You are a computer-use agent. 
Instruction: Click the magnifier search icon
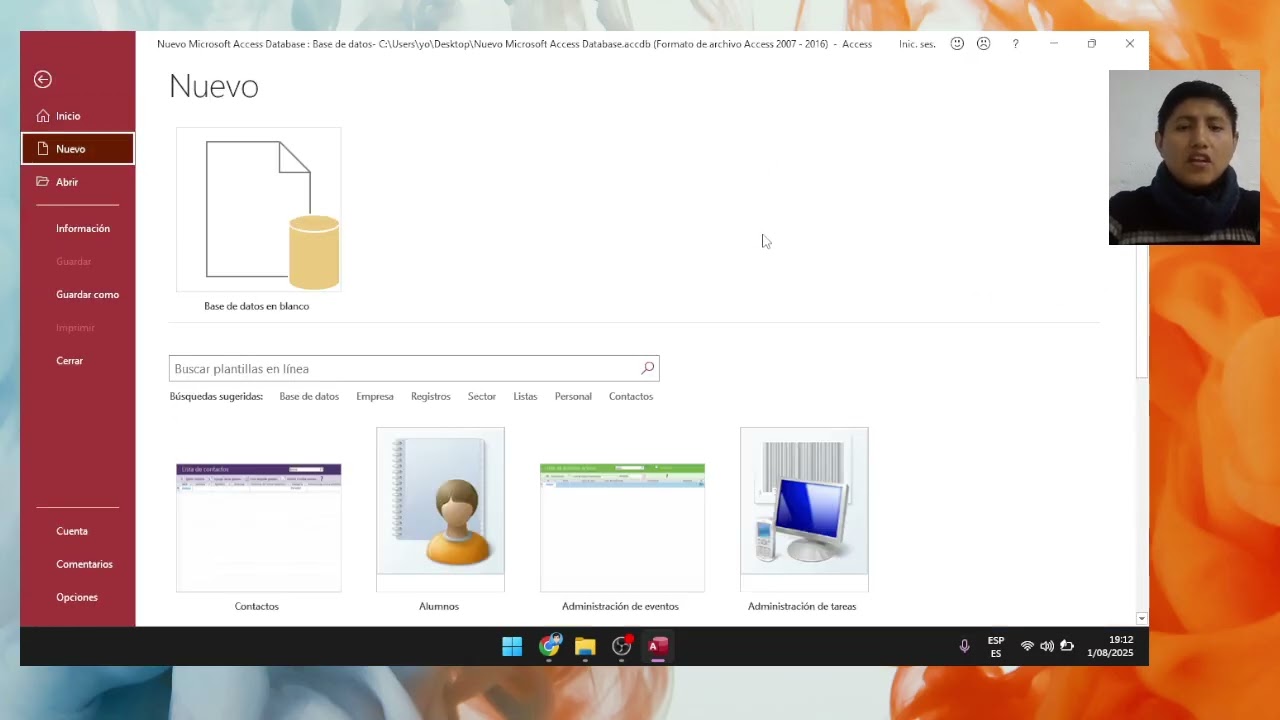(x=648, y=368)
